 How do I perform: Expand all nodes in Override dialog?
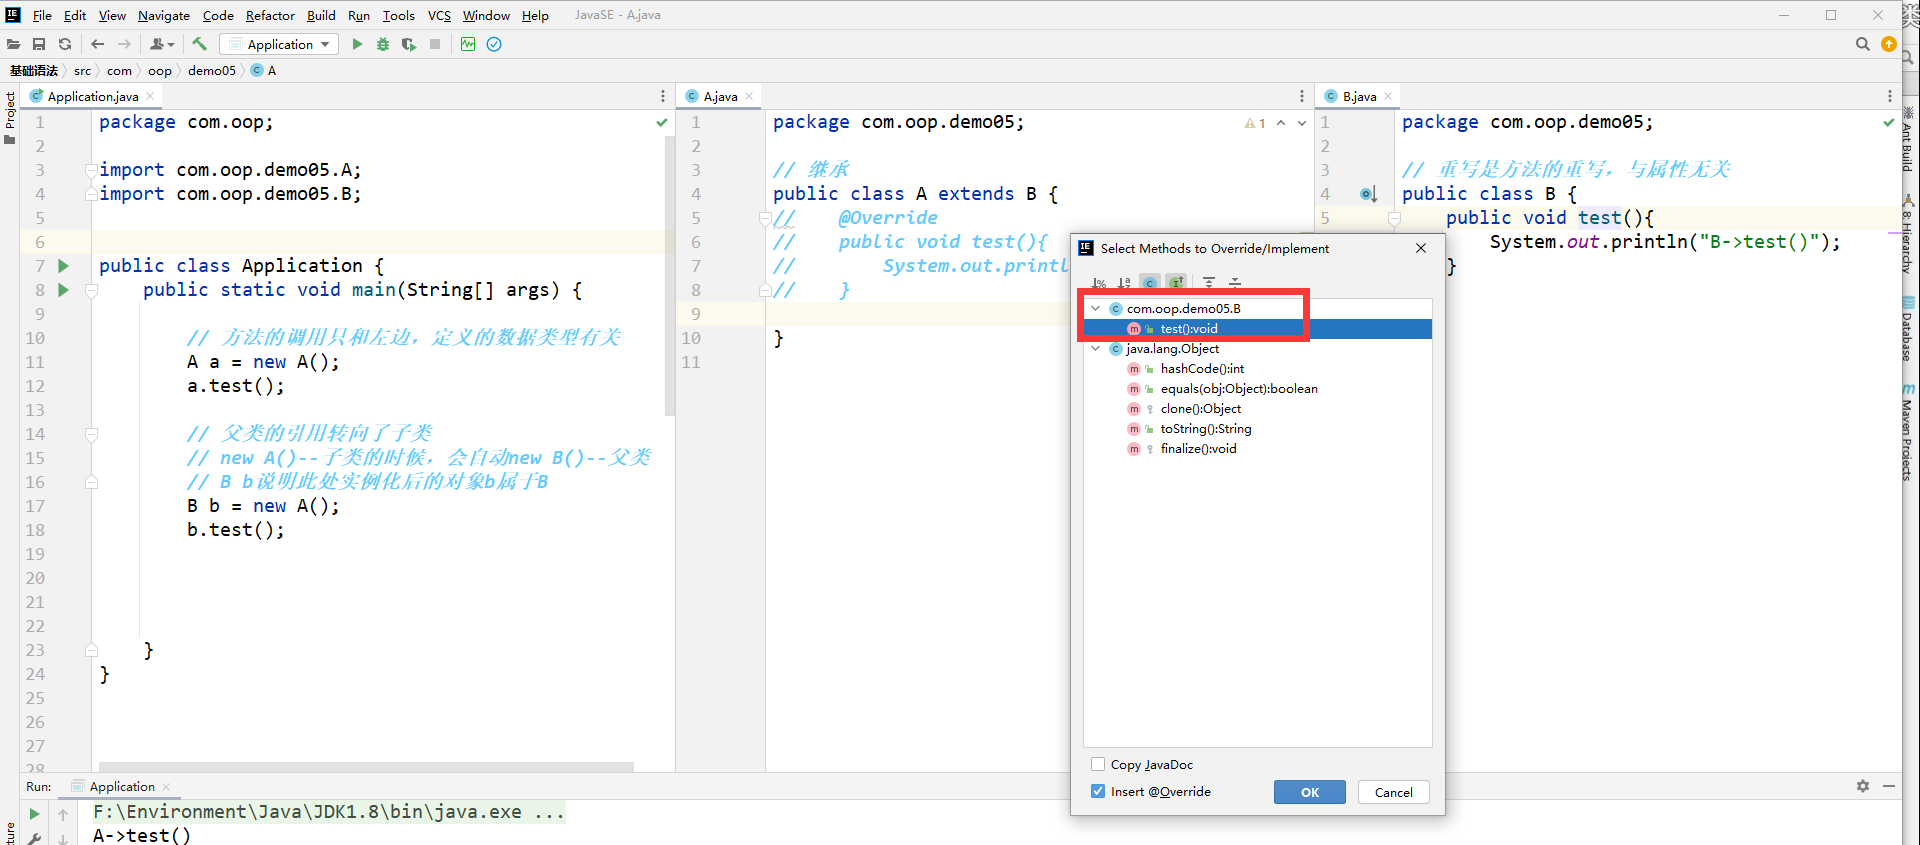[1209, 283]
